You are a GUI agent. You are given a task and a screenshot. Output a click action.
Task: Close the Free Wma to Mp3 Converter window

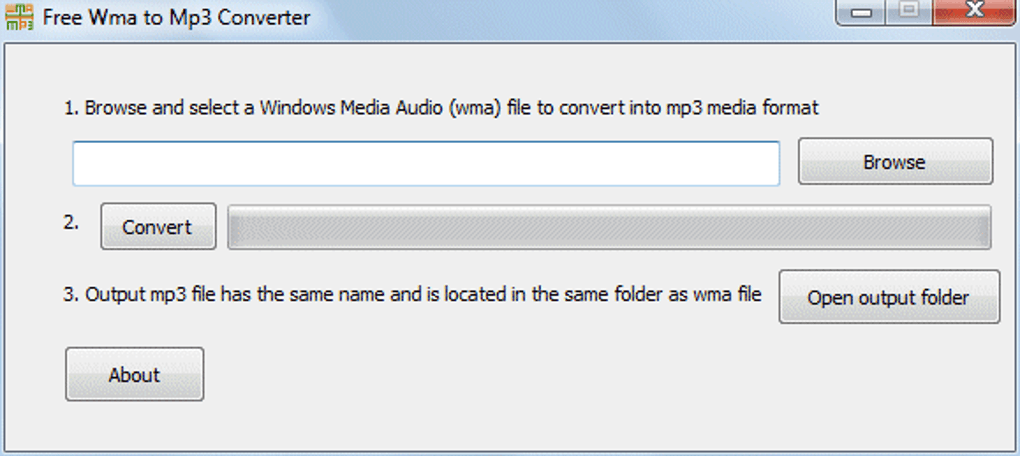[973, 12]
